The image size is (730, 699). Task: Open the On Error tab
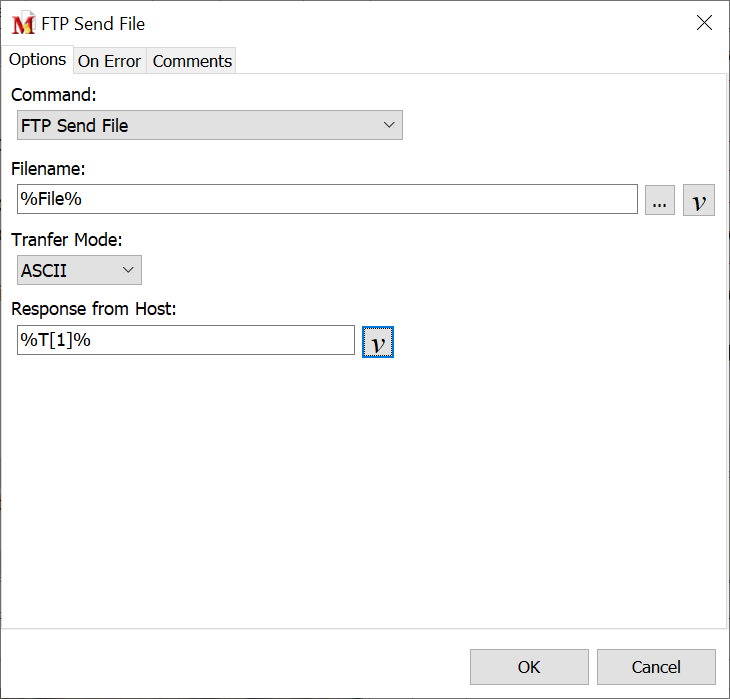point(109,61)
